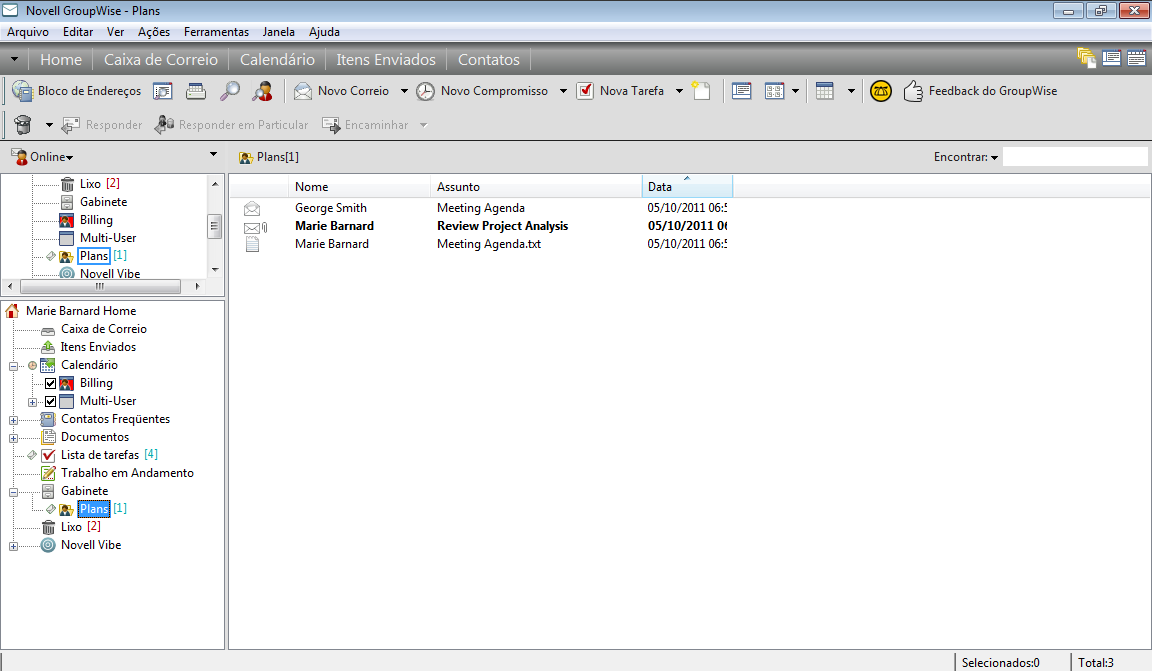Screen dimensions: 1152x671
Task: Toggle the Multi-User calendar checkbox
Action: (50, 401)
